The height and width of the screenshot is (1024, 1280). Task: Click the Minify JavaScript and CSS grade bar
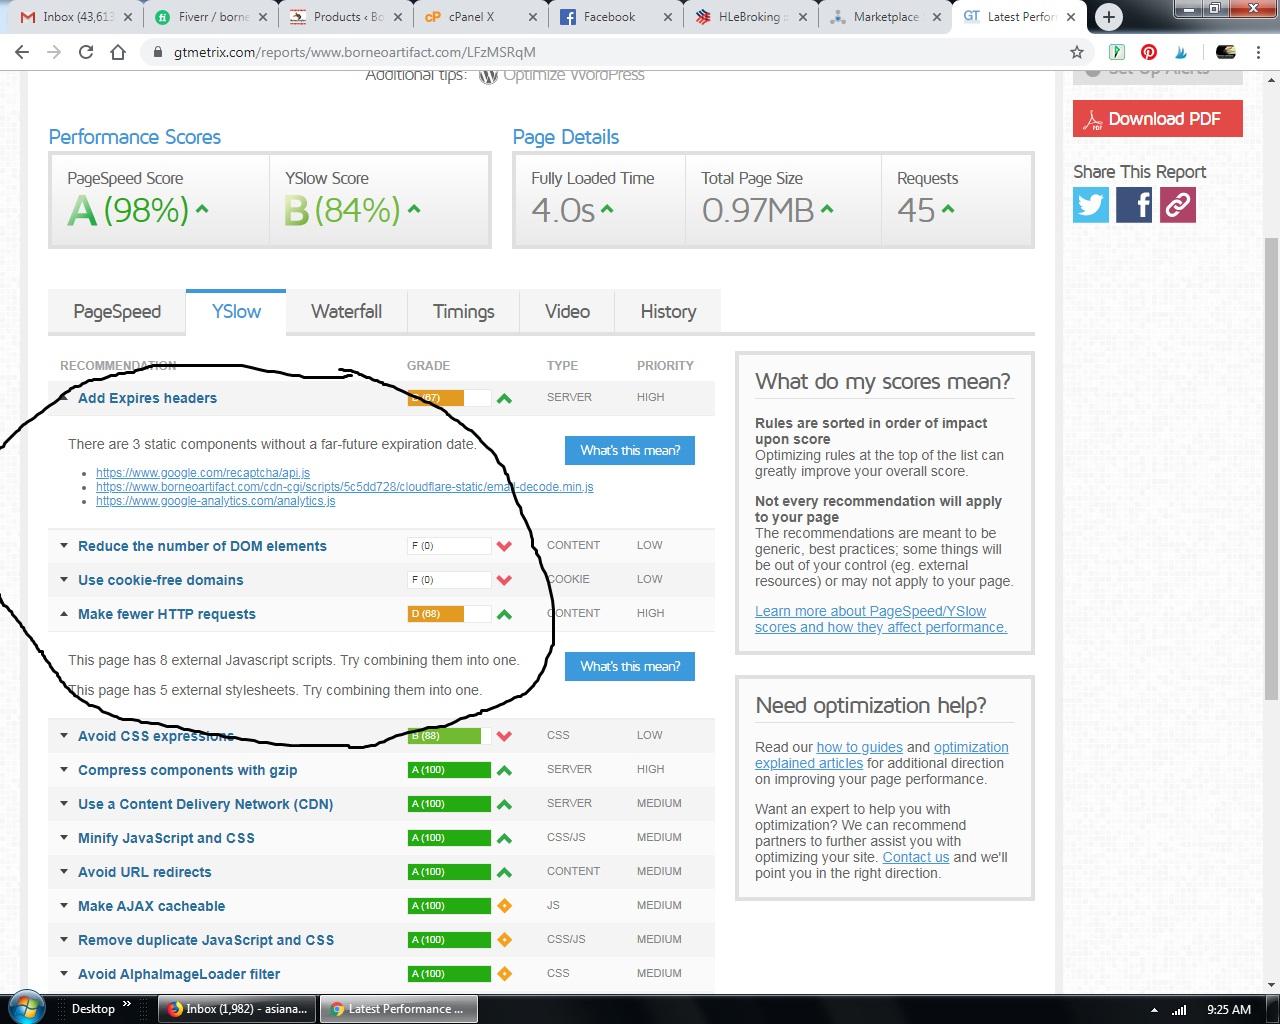449,838
